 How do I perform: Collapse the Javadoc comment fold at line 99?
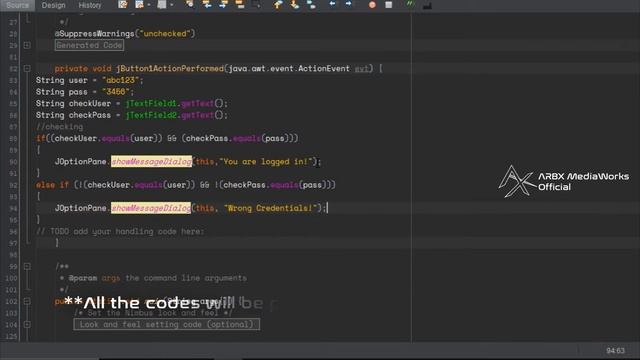coord(27,267)
